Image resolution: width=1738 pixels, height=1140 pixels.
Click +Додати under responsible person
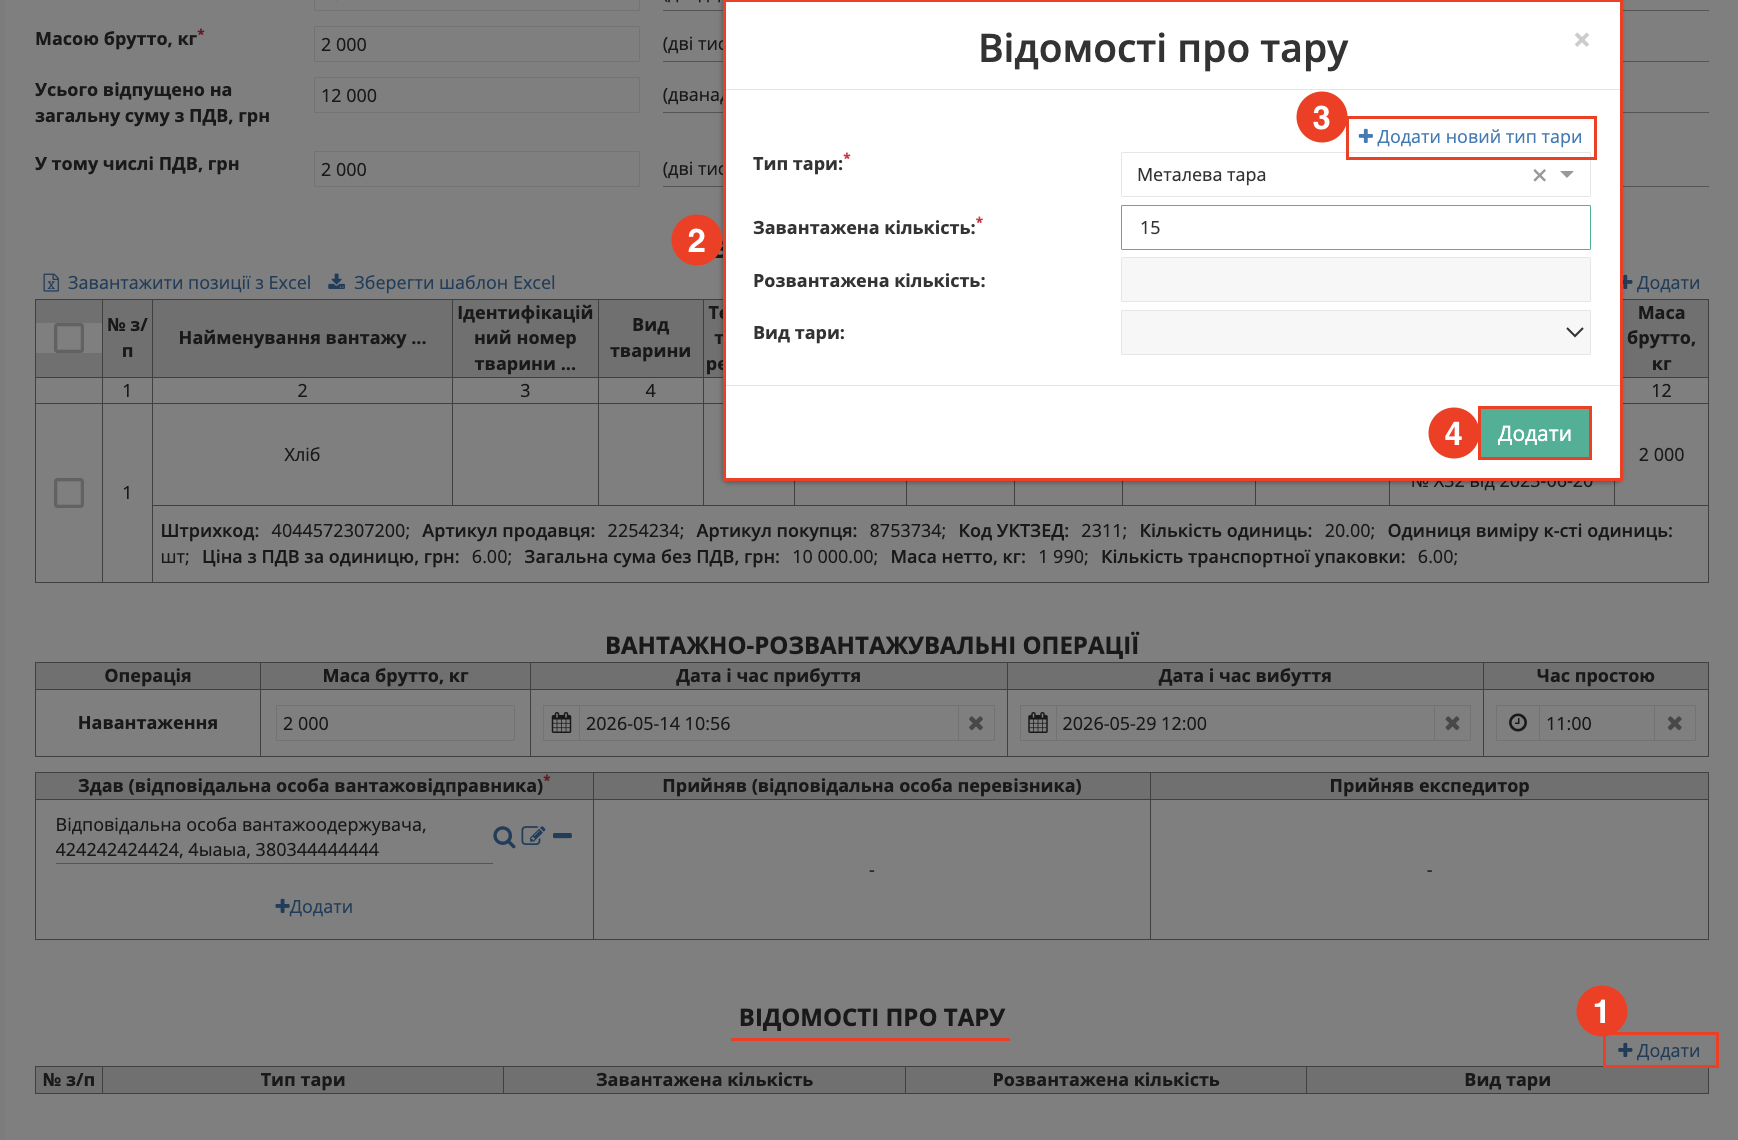(x=314, y=907)
